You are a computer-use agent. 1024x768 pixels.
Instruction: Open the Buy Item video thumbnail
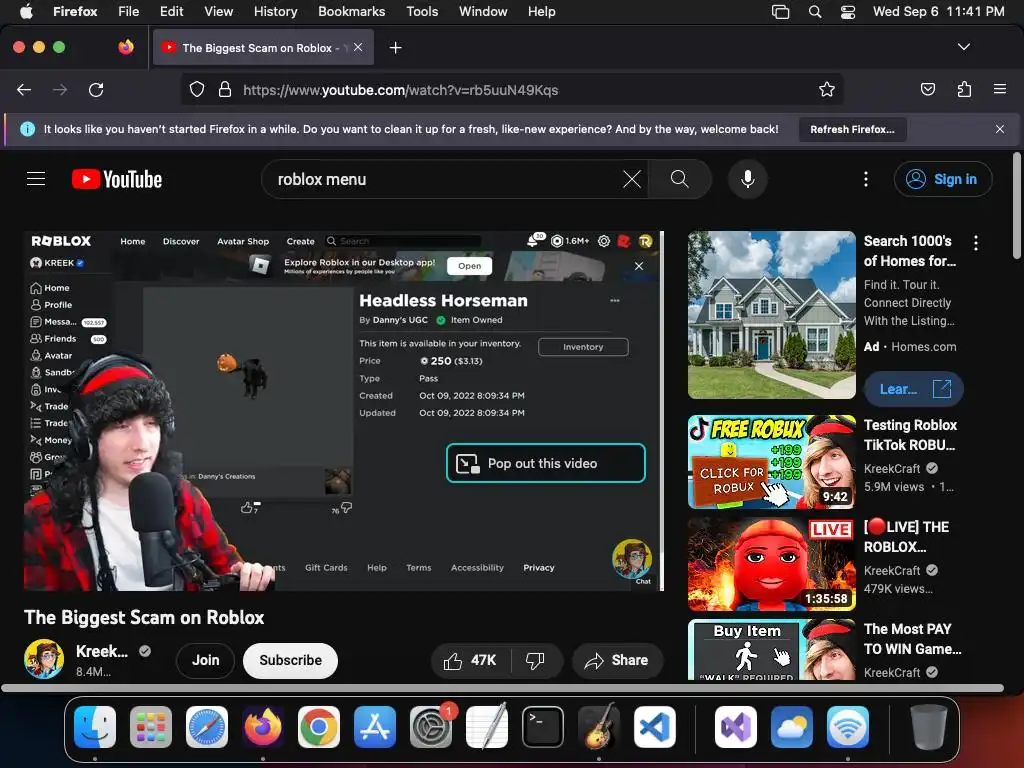(x=771, y=650)
